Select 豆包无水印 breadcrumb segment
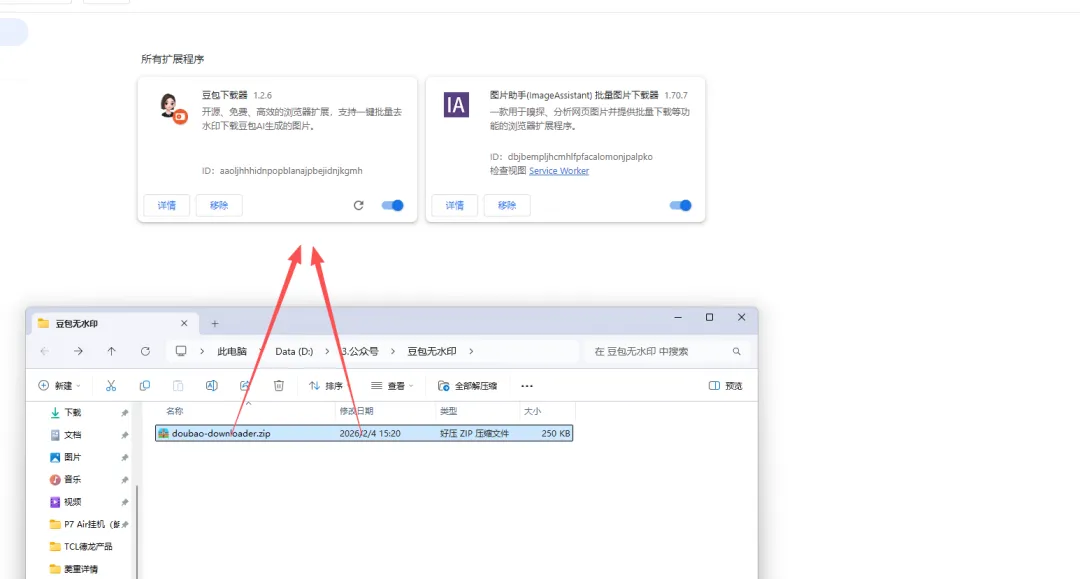The image size is (1080, 579). pyautogui.click(x=432, y=351)
